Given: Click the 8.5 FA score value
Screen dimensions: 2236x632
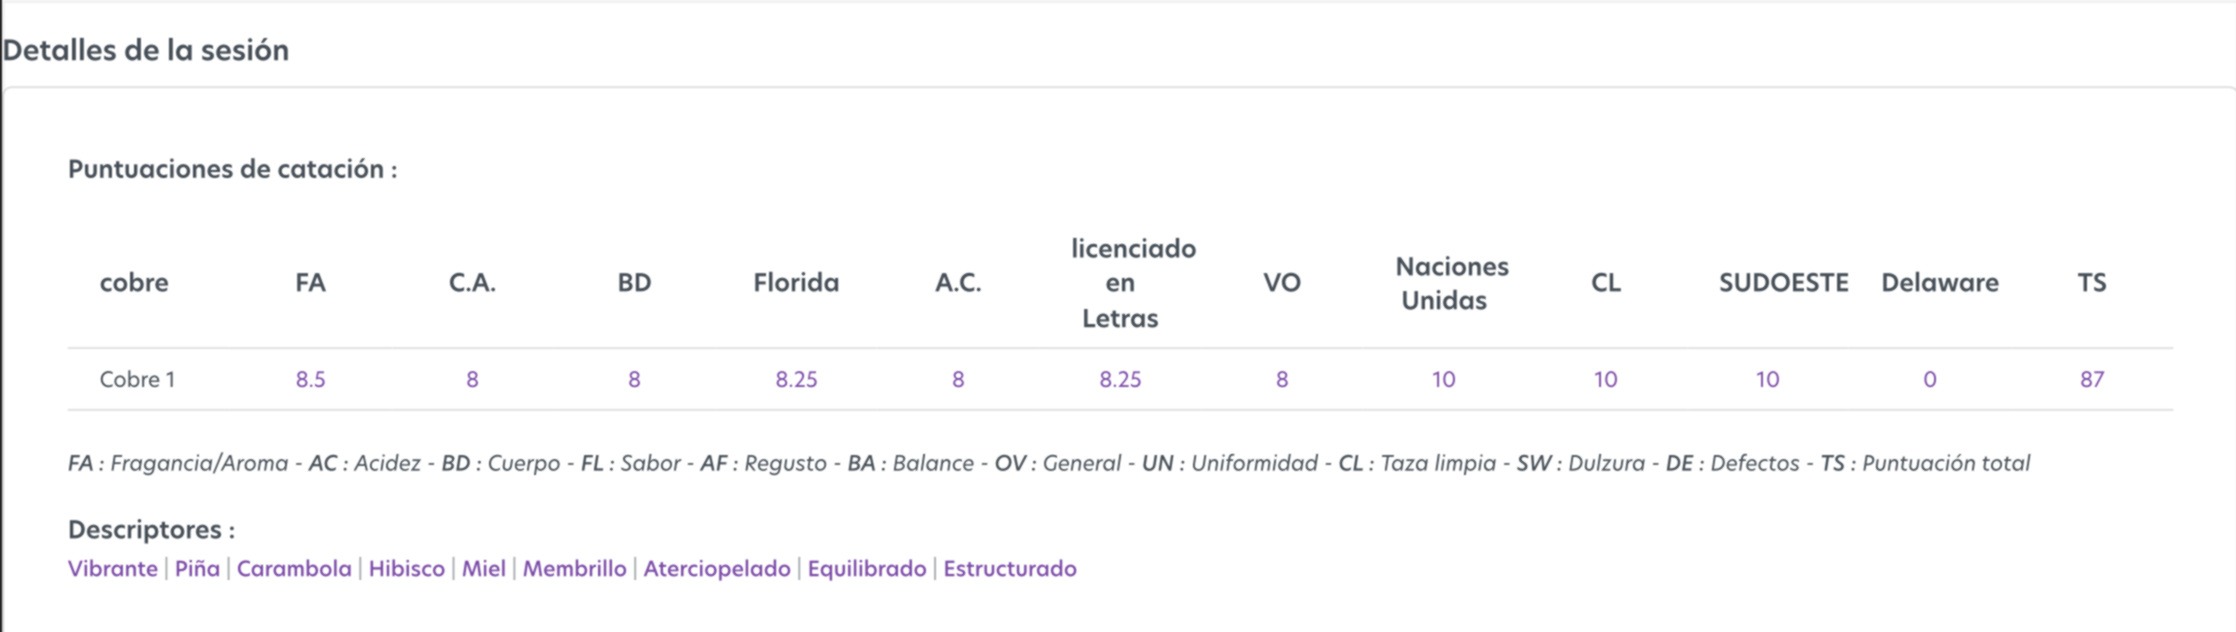Looking at the screenshot, I should tap(310, 379).
